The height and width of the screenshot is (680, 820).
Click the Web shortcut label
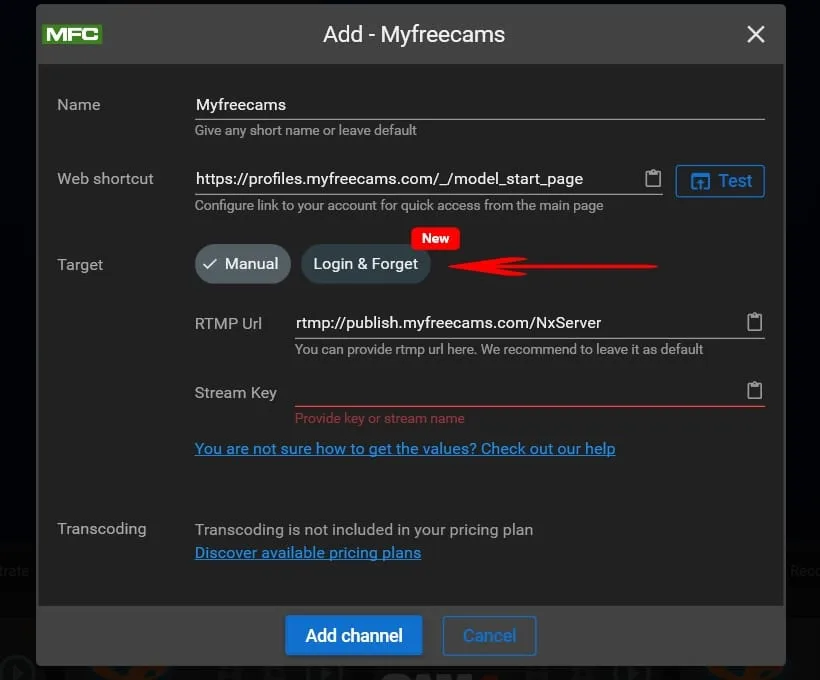pyautogui.click(x=105, y=179)
